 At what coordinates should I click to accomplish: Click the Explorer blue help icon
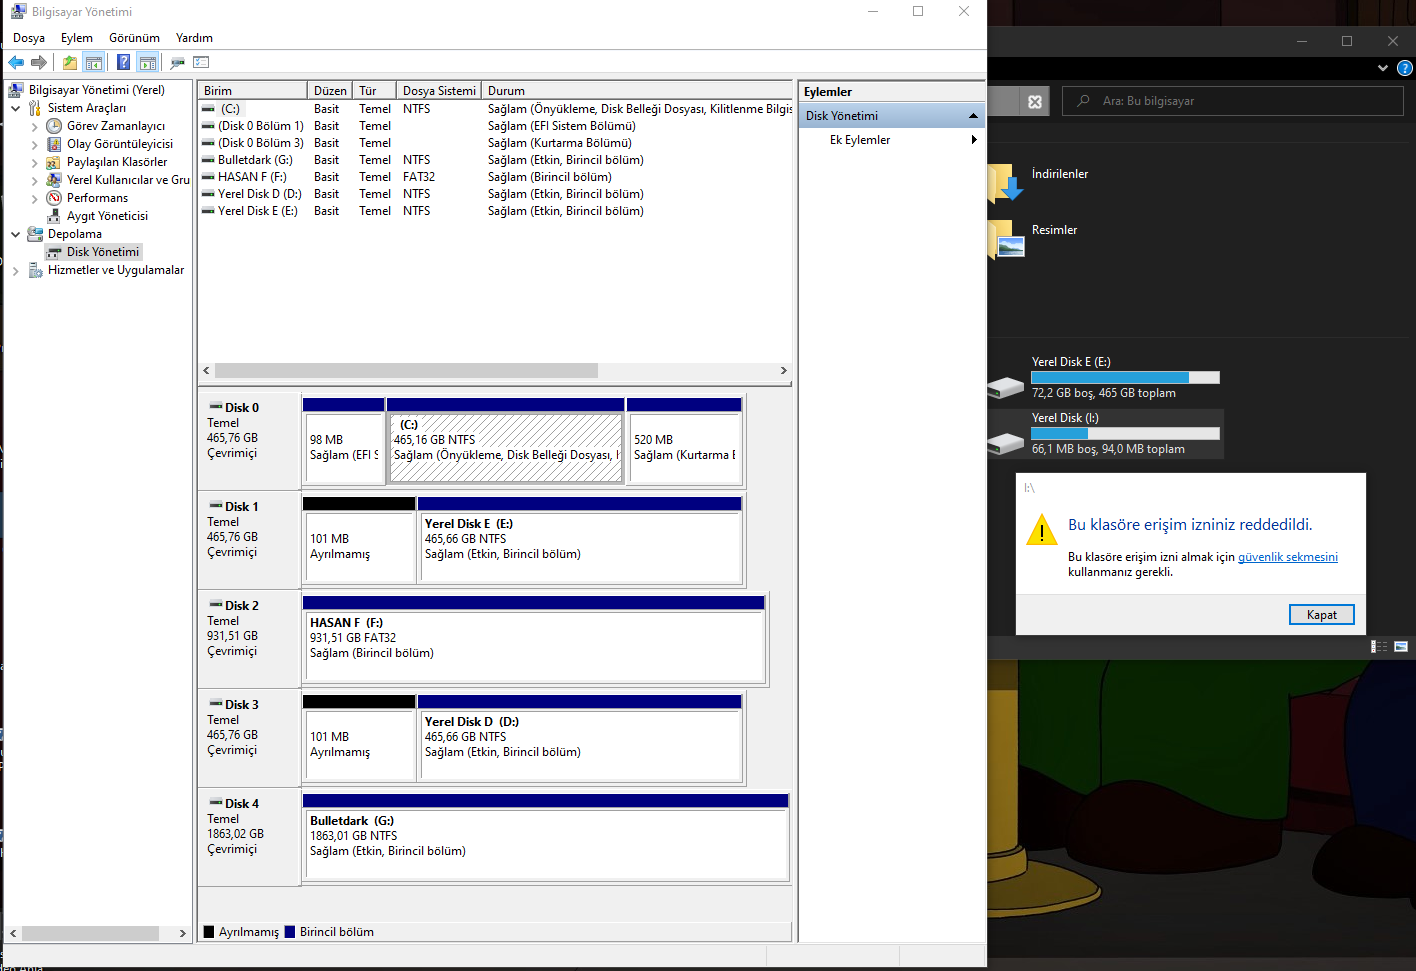(1405, 68)
